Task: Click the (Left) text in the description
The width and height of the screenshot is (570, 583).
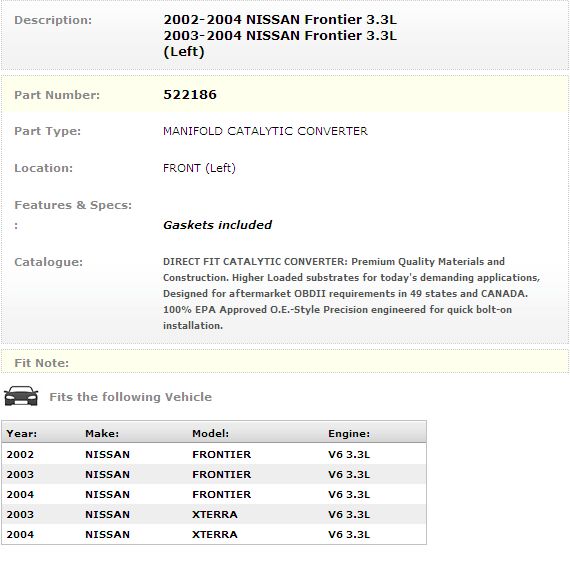Action: pos(184,52)
